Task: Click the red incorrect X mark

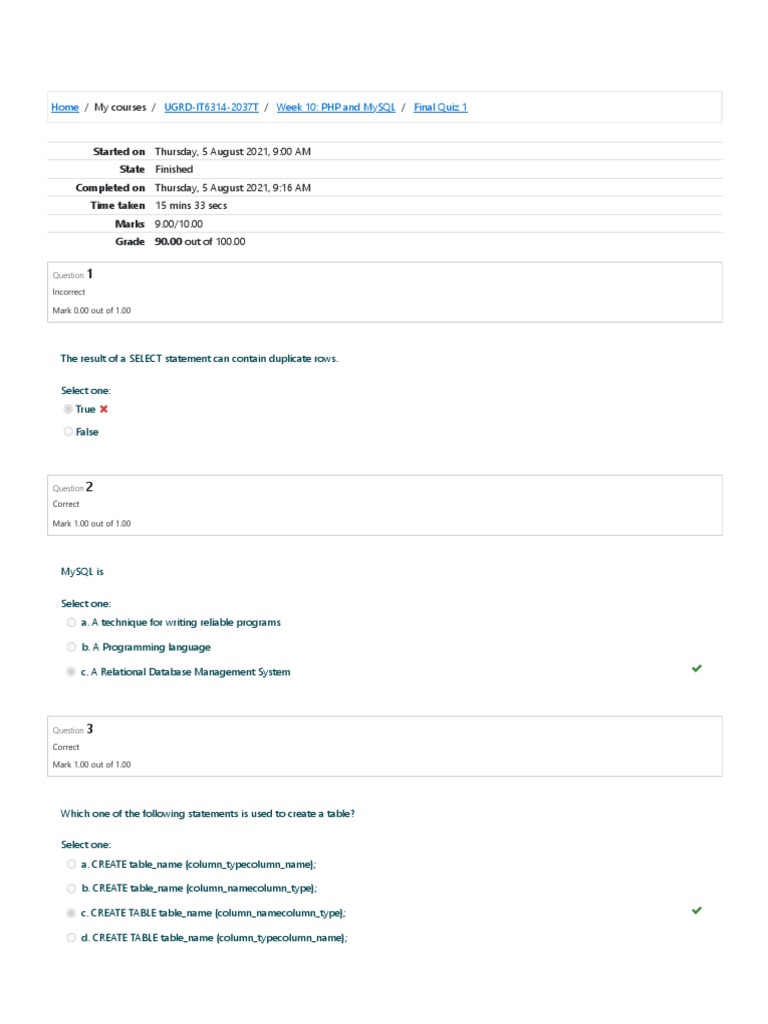Action: (104, 410)
